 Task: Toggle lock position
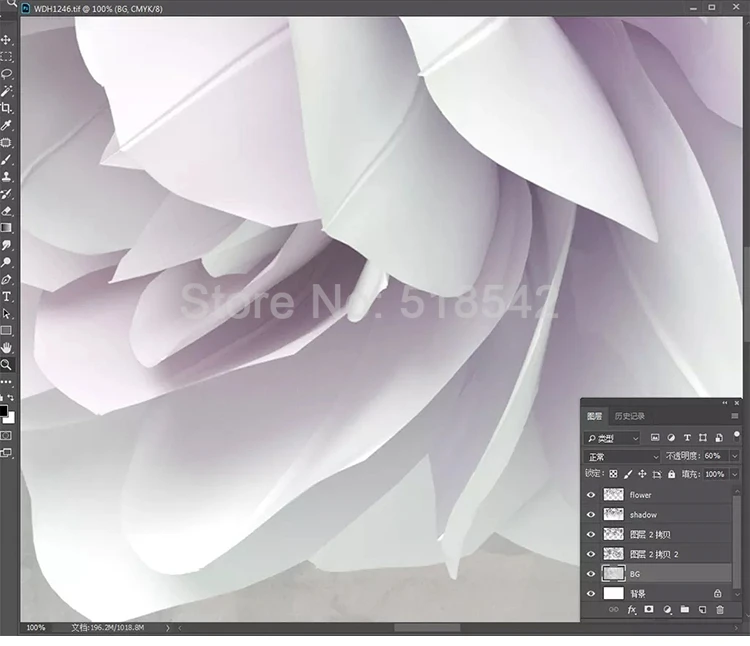tap(642, 474)
